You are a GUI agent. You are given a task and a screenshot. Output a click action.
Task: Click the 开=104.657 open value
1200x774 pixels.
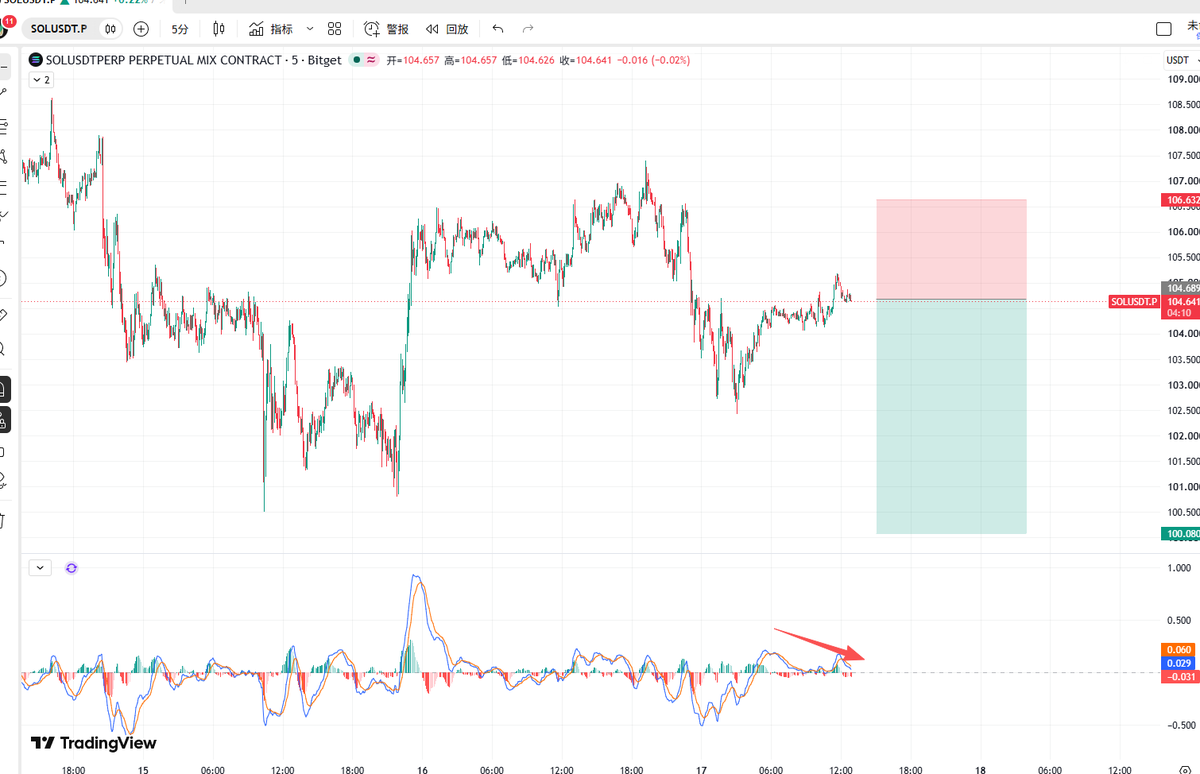click(414, 60)
